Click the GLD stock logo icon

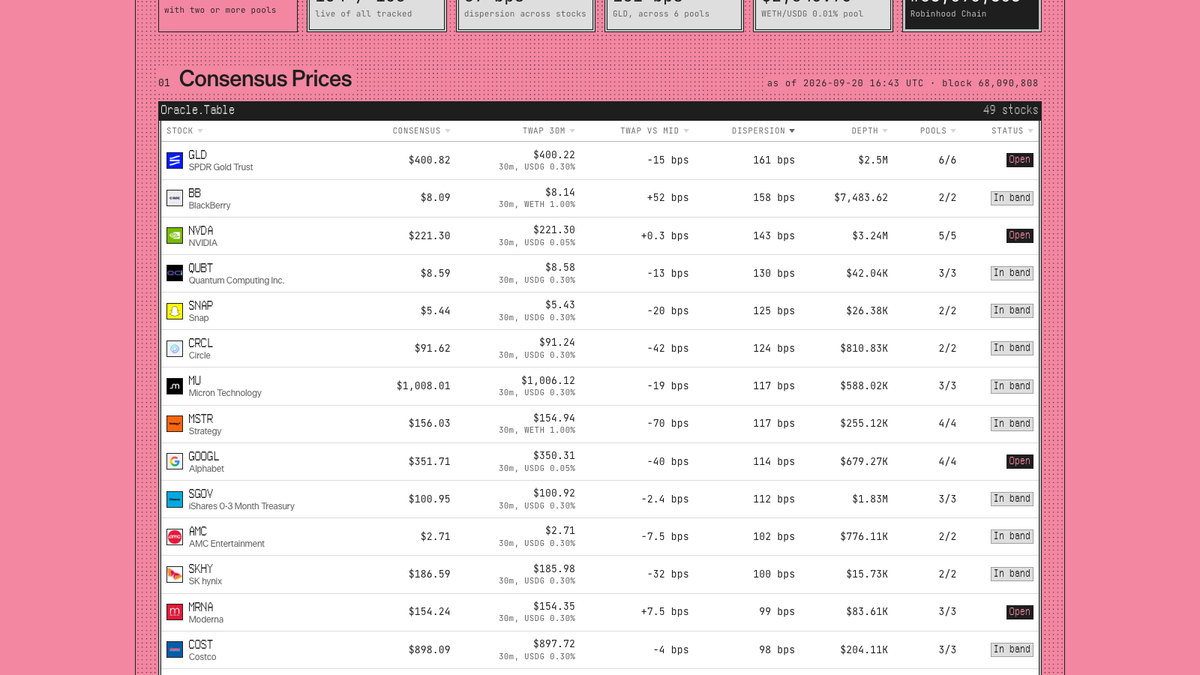click(175, 160)
